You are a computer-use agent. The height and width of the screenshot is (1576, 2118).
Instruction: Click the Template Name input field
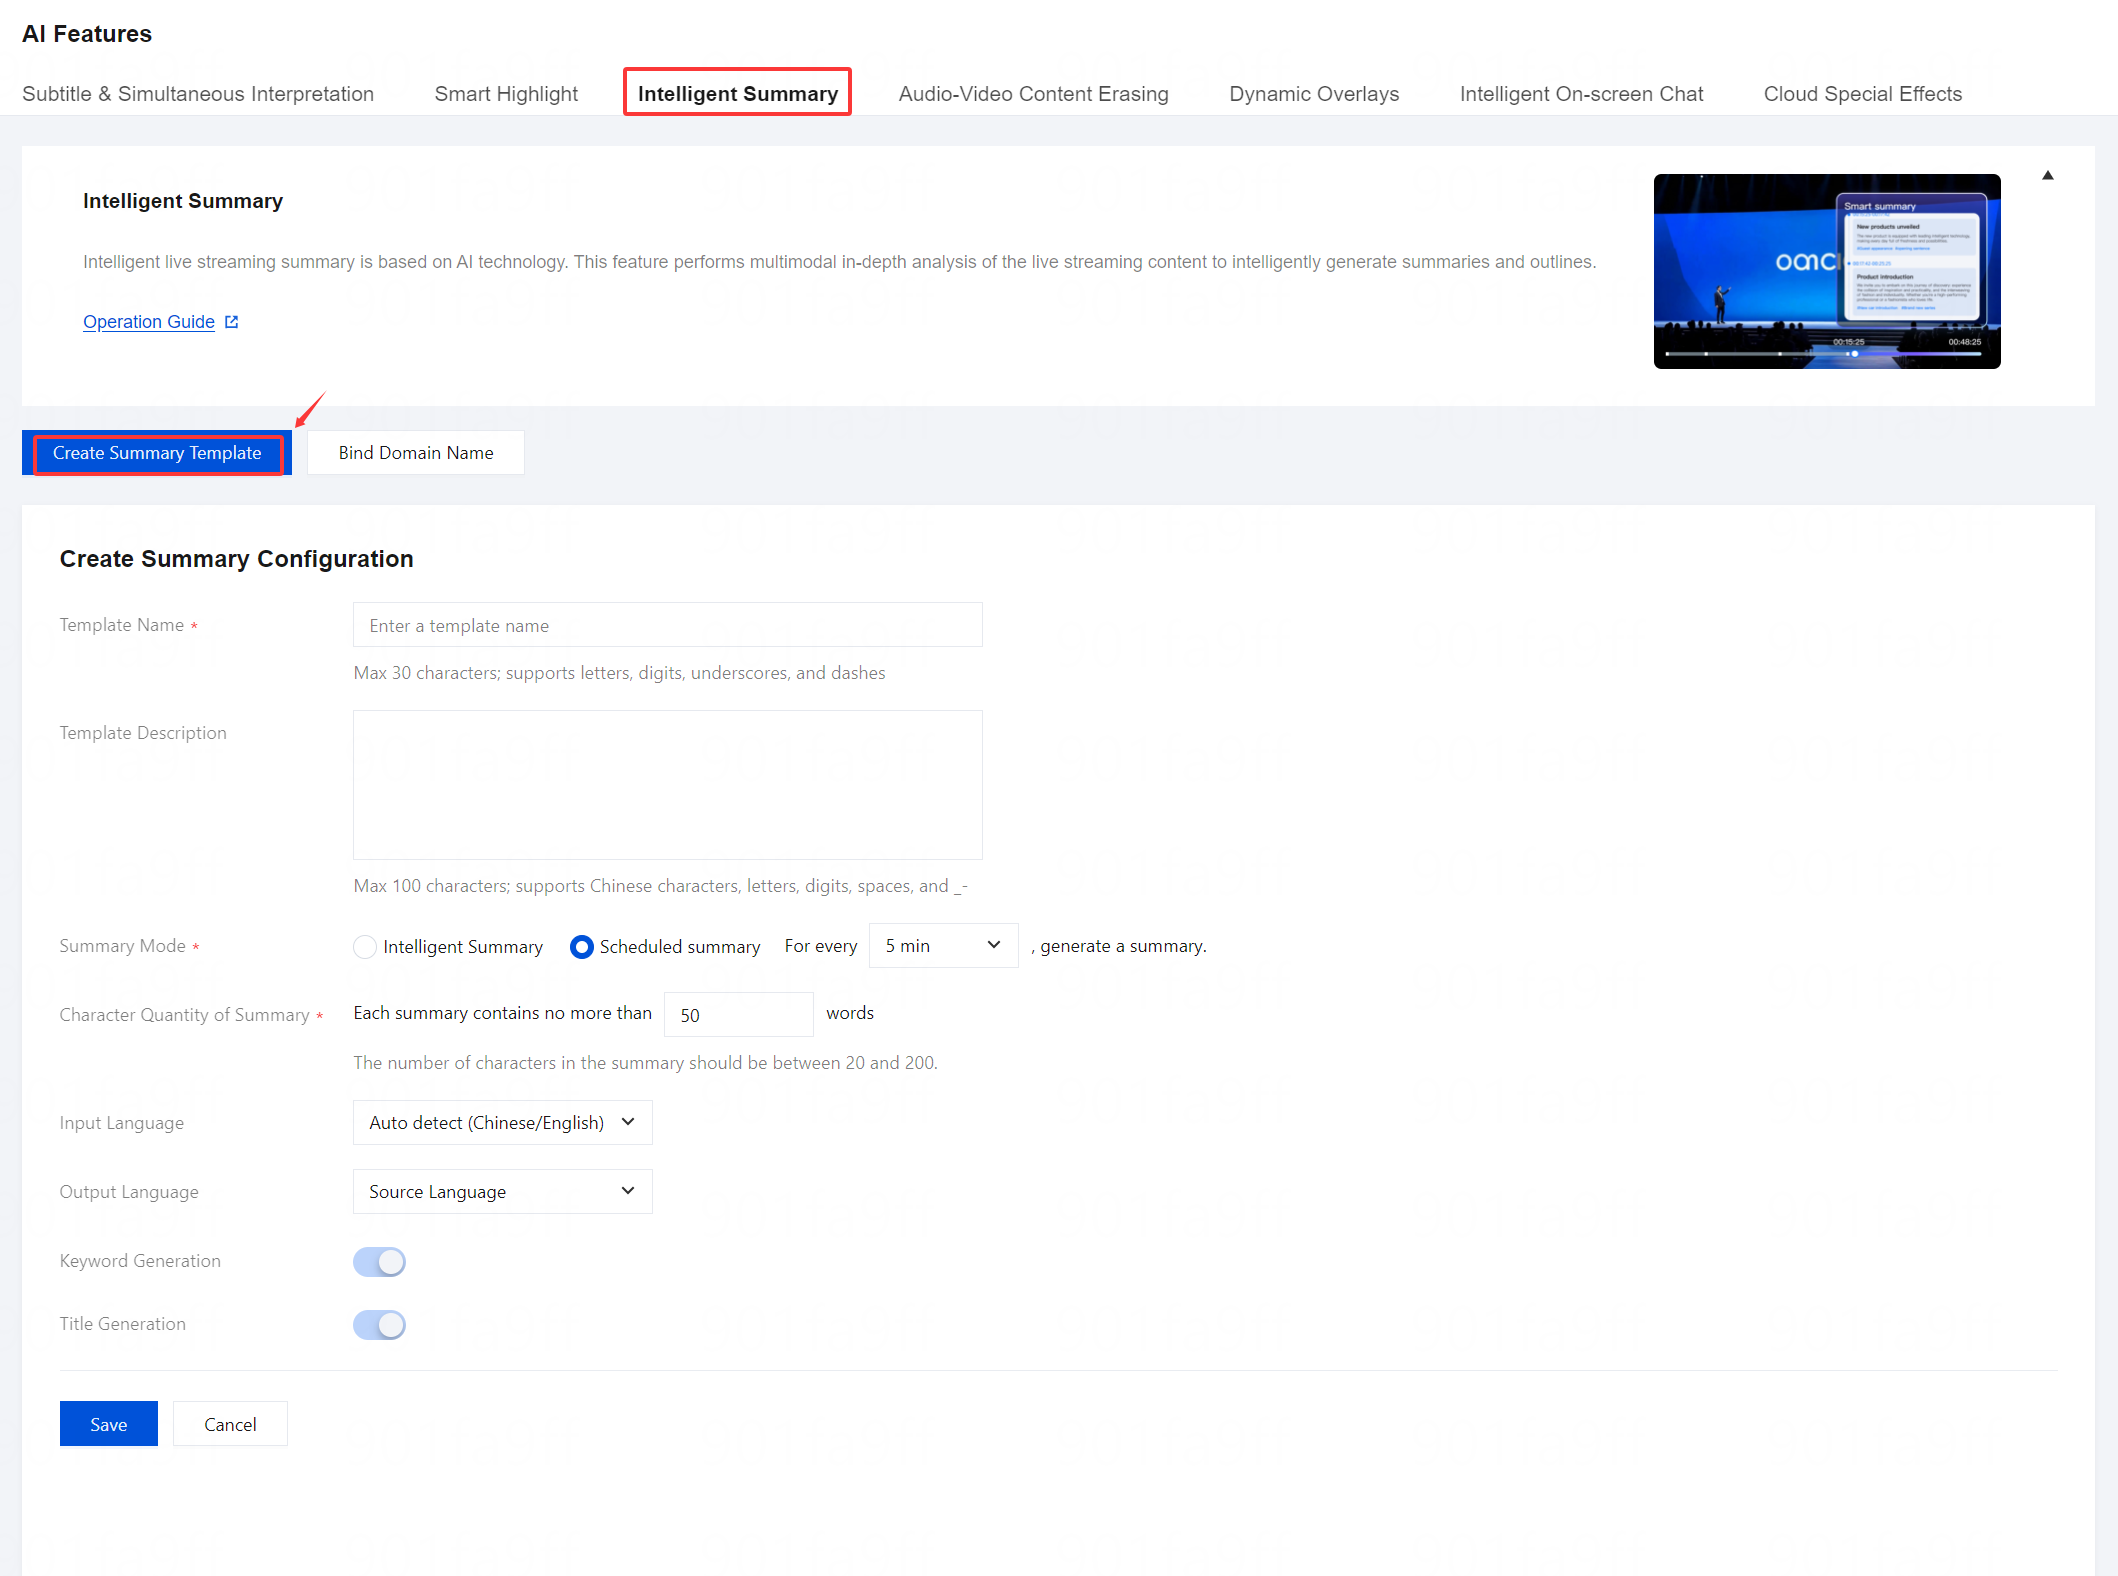pyautogui.click(x=667, y=625)
